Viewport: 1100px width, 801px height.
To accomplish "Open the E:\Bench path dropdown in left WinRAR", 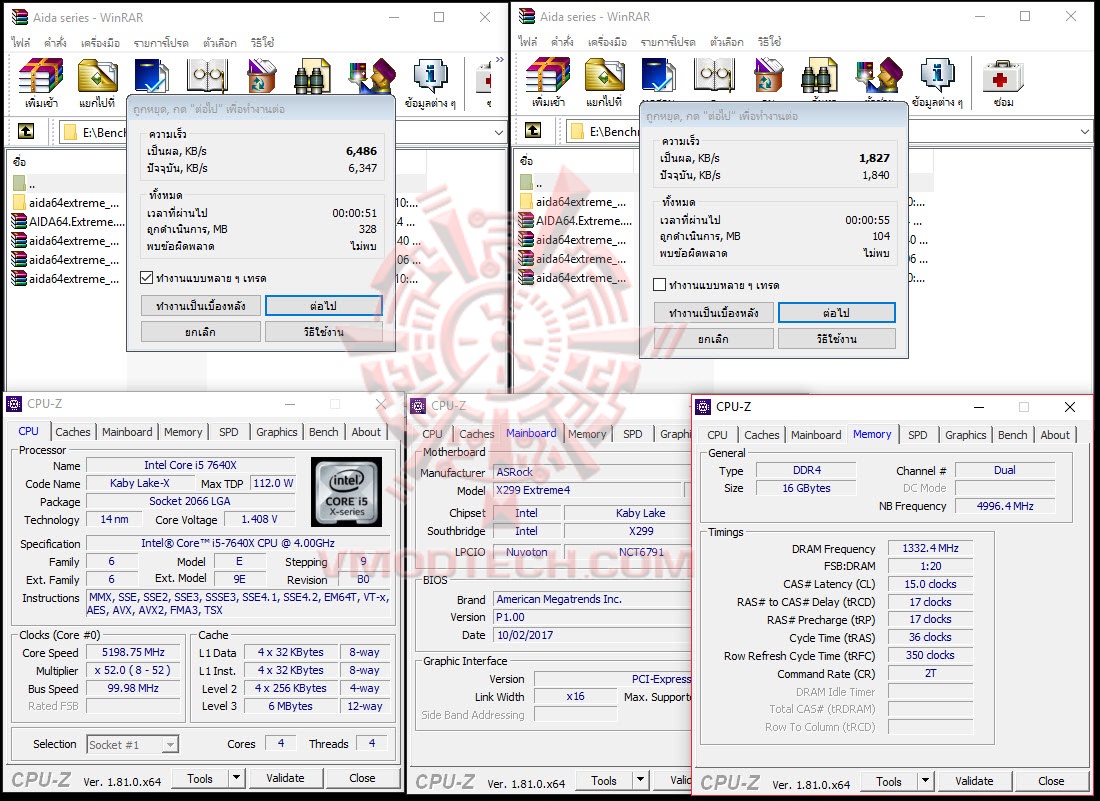I will (x=499, y=132).
